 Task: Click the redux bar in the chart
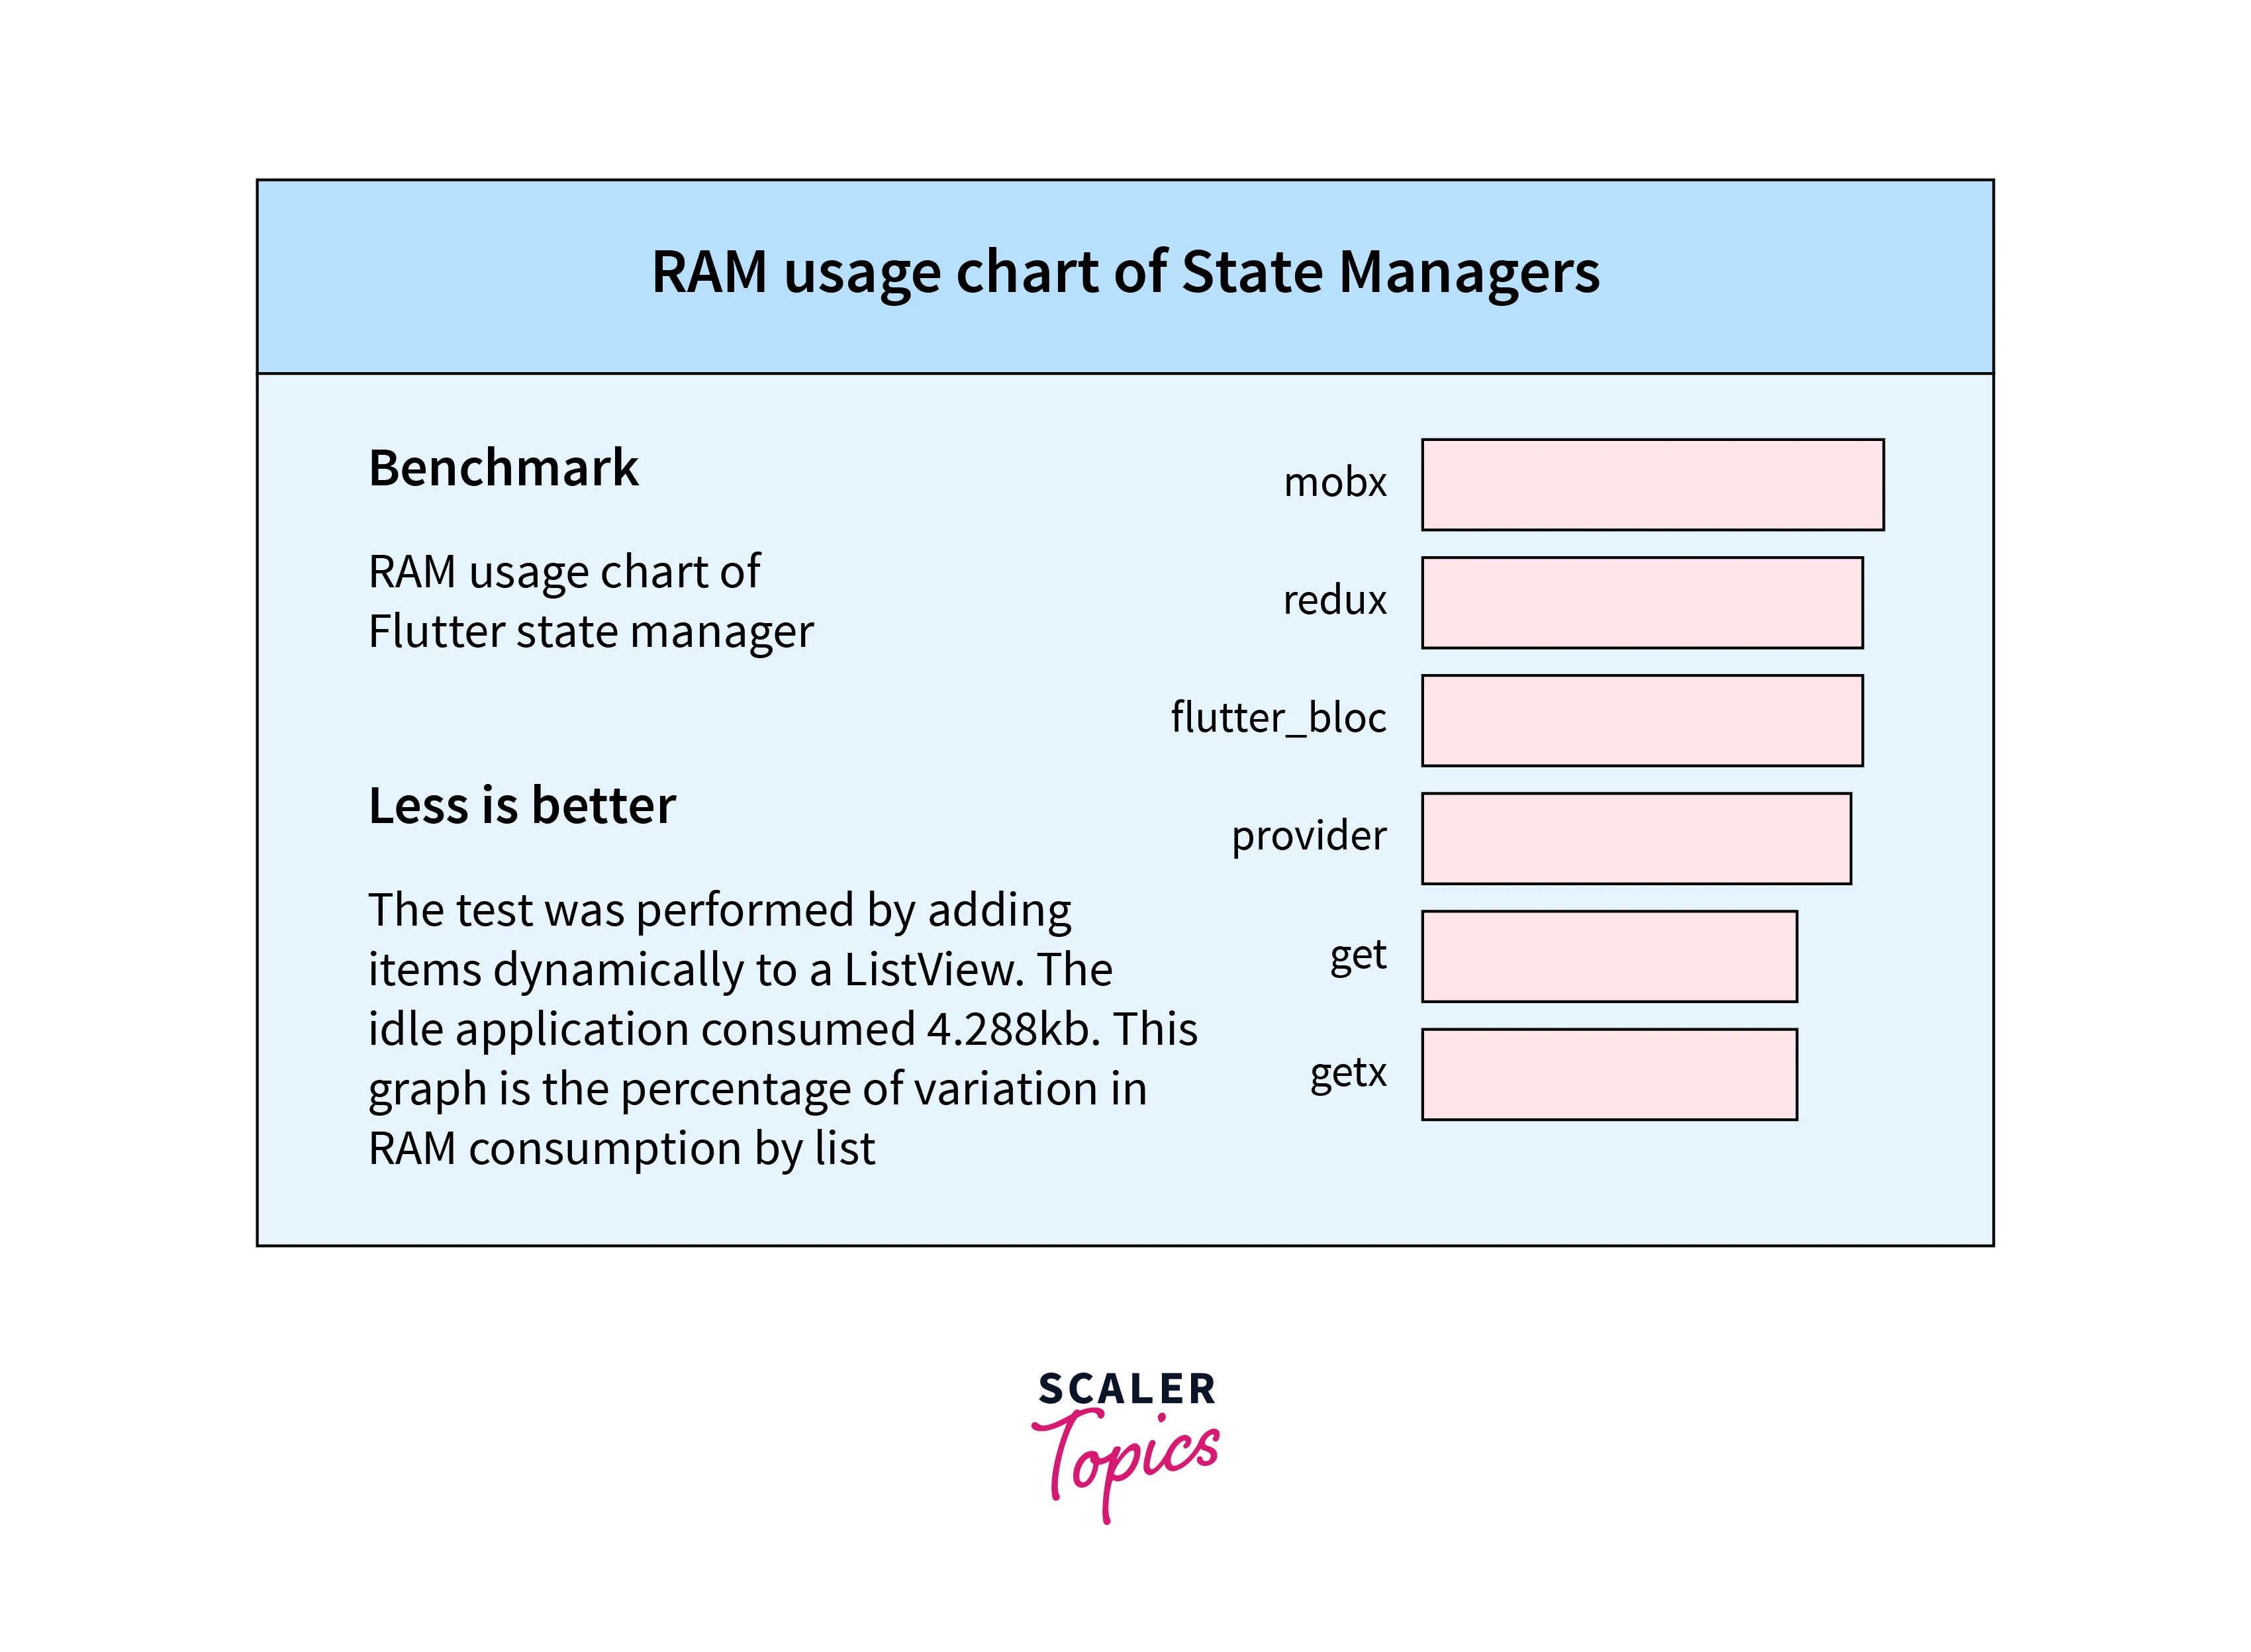click(x=1641, y=603)
